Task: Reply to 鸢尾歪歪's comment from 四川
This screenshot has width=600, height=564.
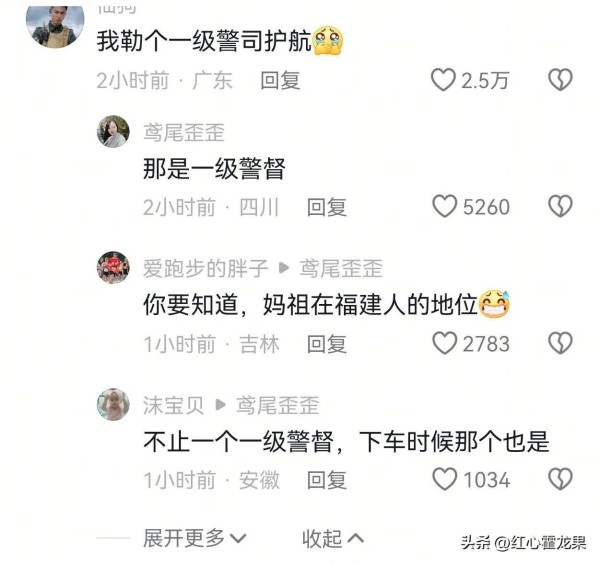Action: [327, 207]
